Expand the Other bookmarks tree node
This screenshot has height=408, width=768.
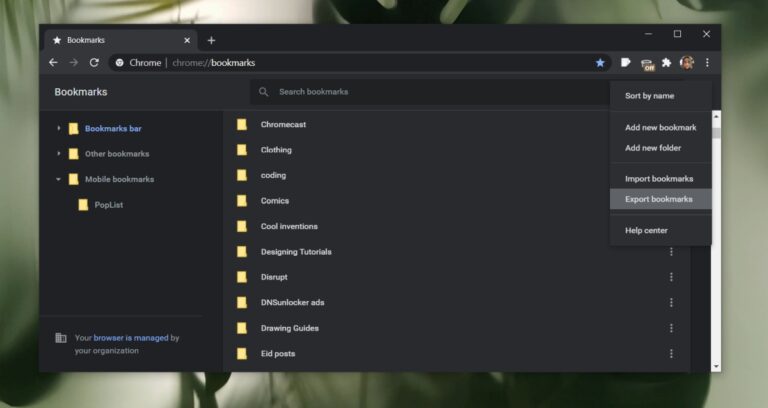click(x=58, y=154)
